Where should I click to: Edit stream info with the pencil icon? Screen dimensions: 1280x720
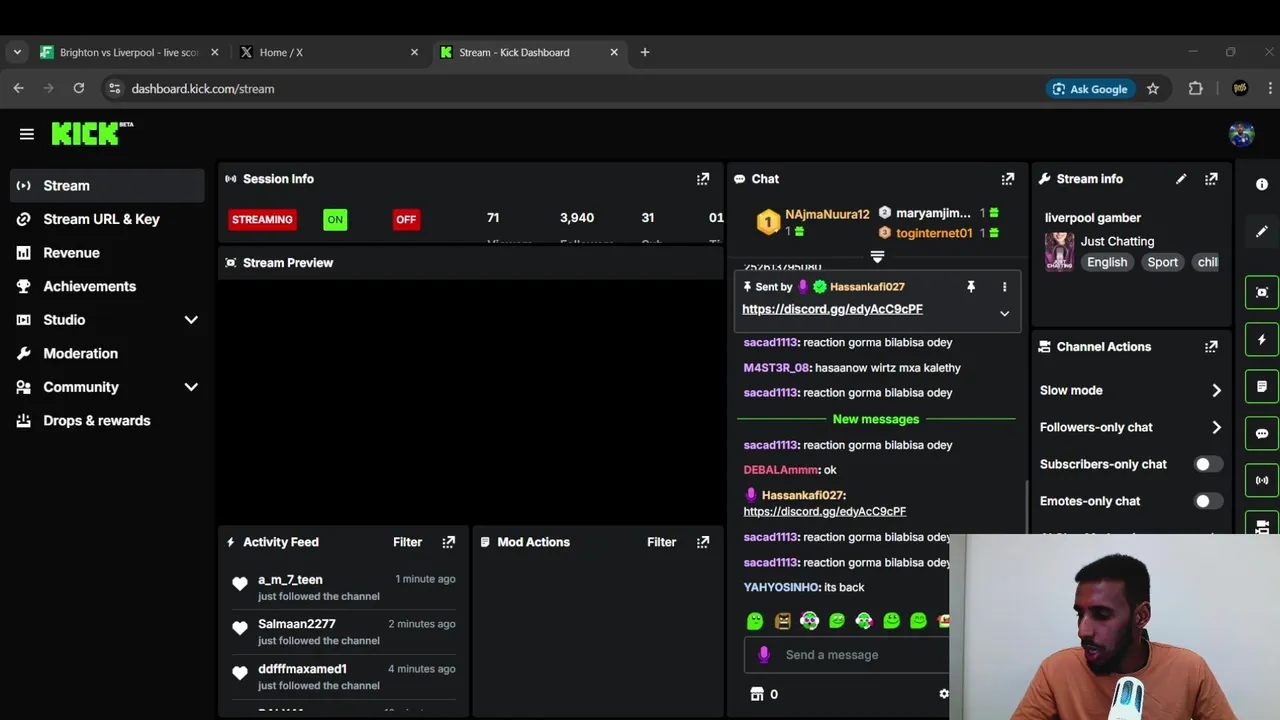(x=1181, y=179)
